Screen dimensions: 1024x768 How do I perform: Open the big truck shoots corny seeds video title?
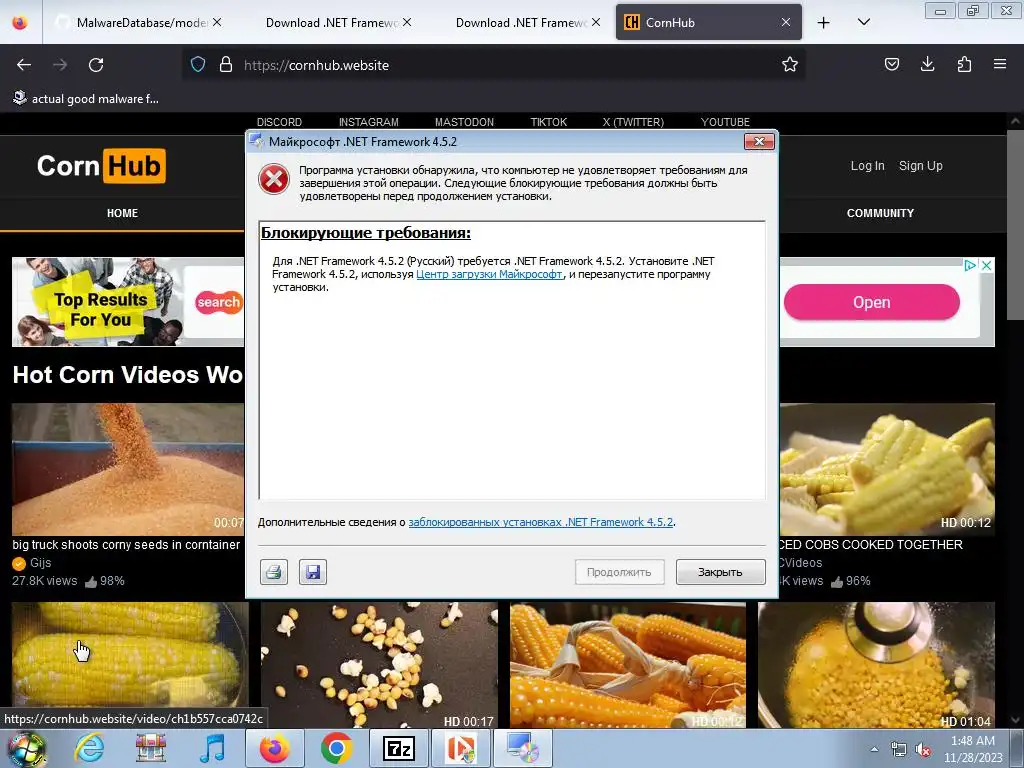[126, 545]
